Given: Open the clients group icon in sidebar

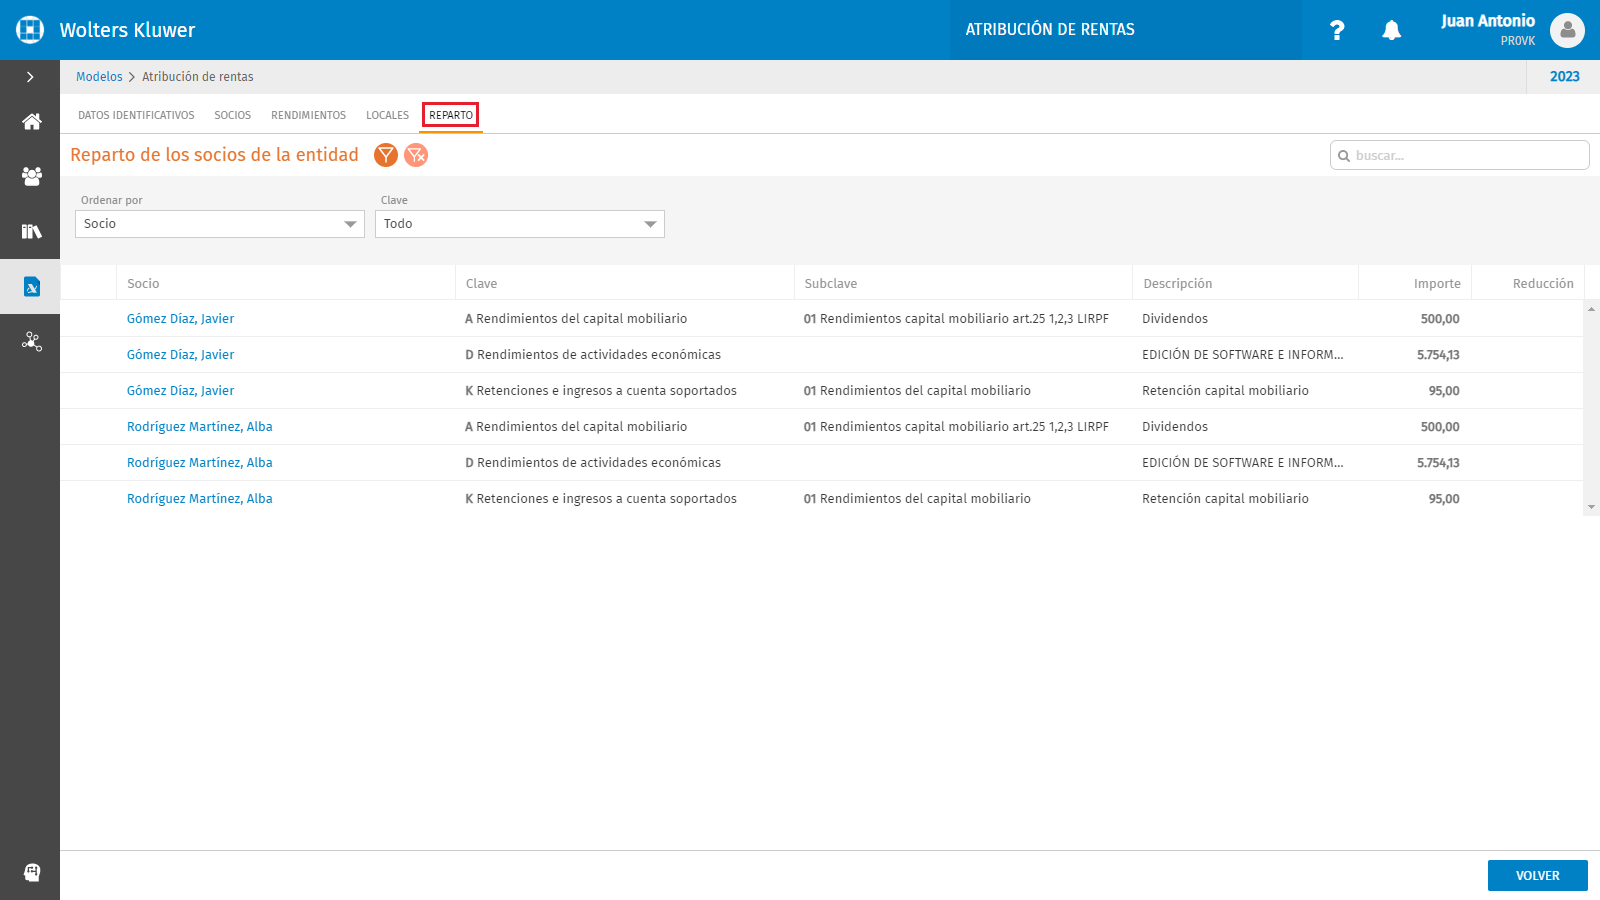Looking at the screenshot, I should coord(31,176).
